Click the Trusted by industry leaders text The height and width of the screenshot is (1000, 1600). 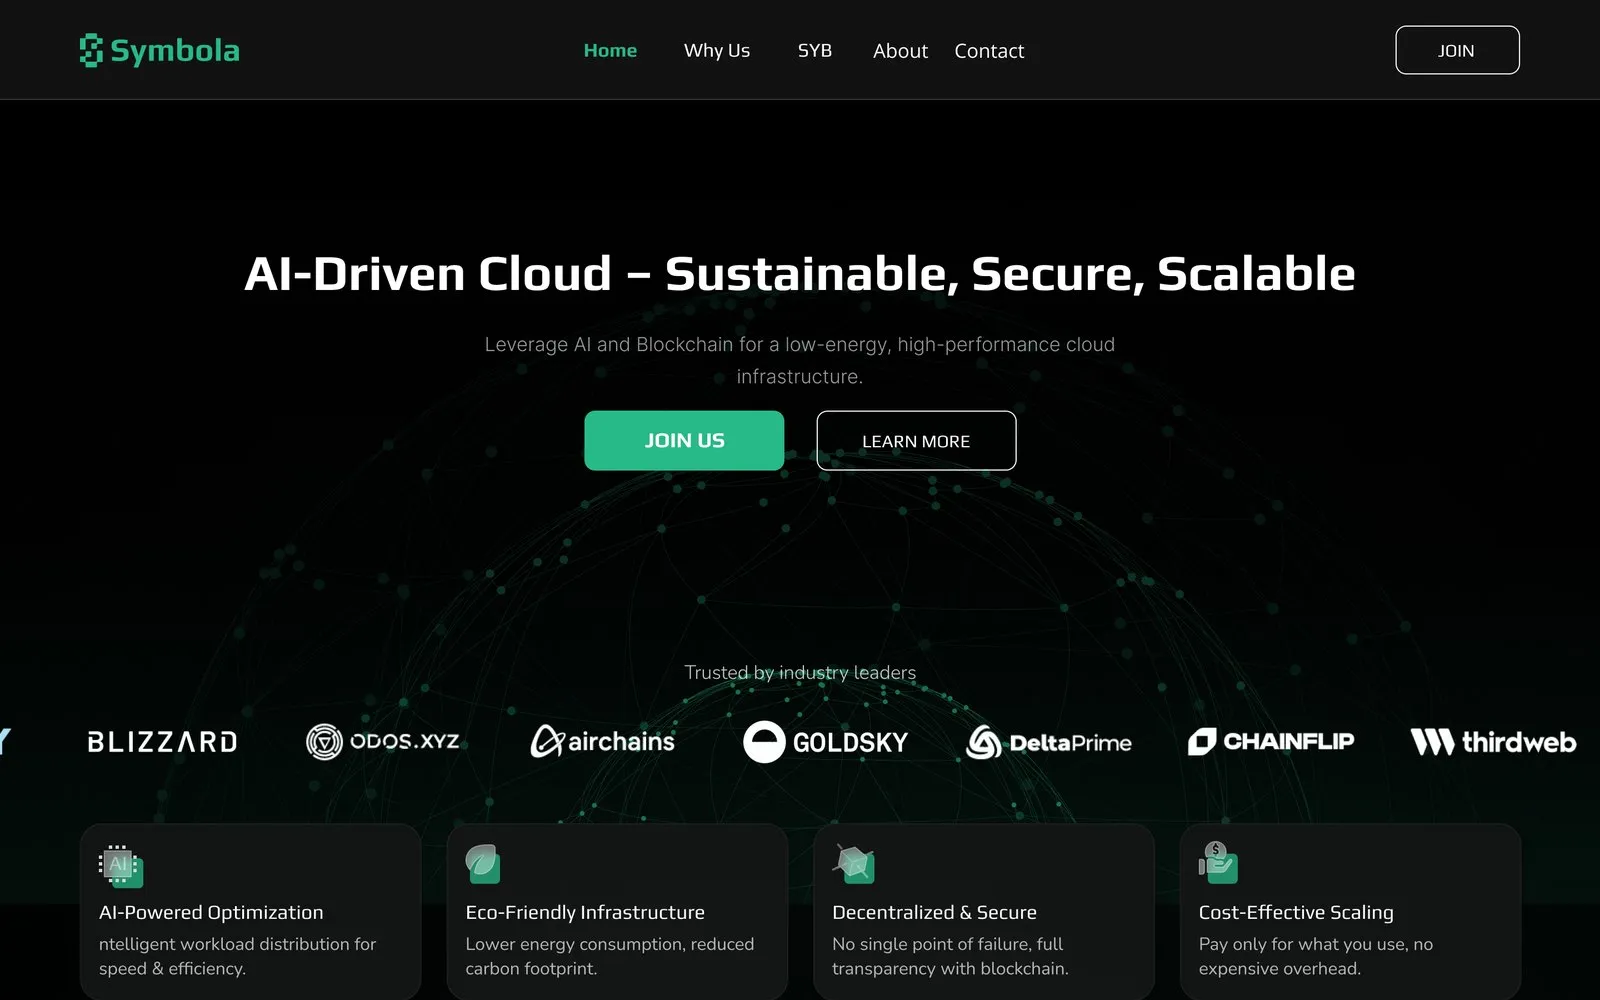[800, 672]
